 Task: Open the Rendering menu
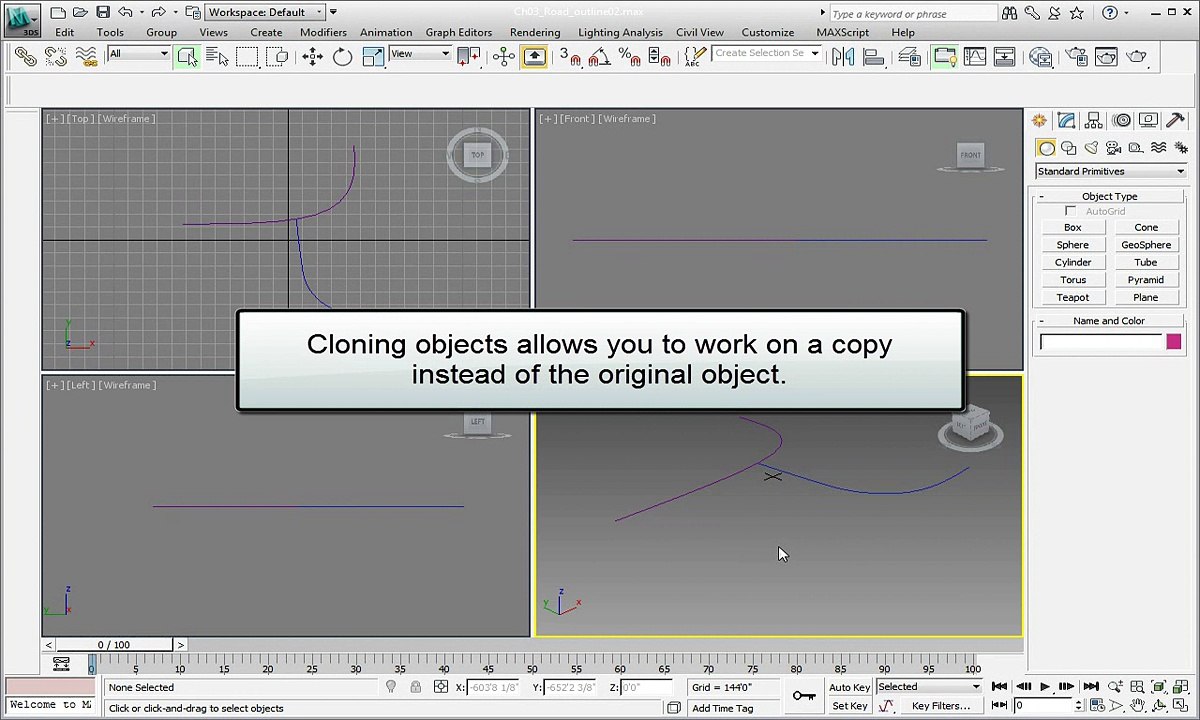pyautogui.click(x=535, y=32)
